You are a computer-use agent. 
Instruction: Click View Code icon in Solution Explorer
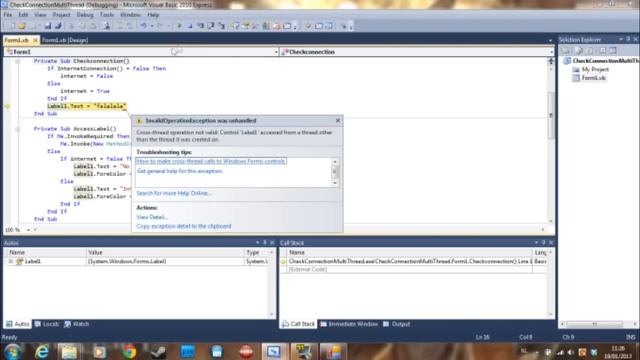pos(602,50)
